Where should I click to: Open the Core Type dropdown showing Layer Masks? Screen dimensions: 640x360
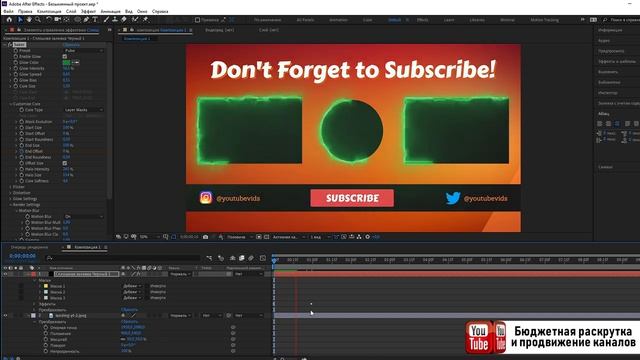click(x=84, y=110)
